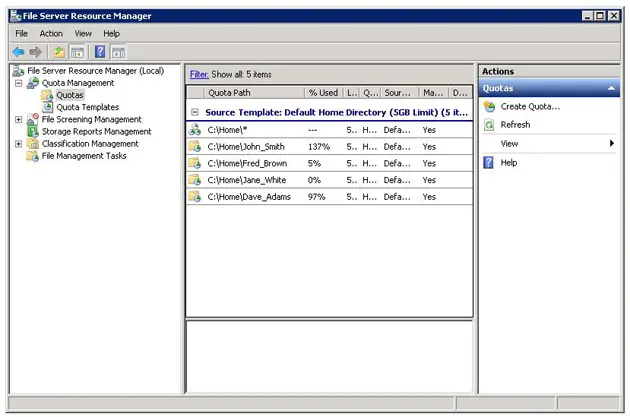
Task: Expand the File Screening Management node
Action: pyautogui.click(x=19, y=119)
